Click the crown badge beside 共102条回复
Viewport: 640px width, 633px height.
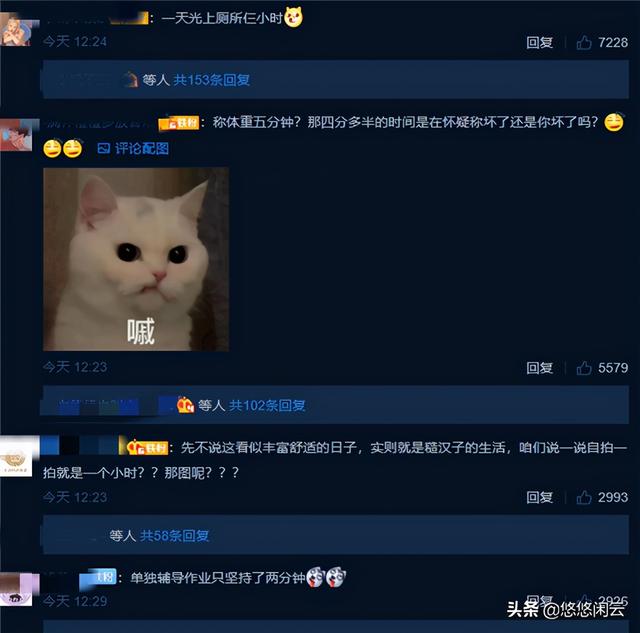click(185, 405)
